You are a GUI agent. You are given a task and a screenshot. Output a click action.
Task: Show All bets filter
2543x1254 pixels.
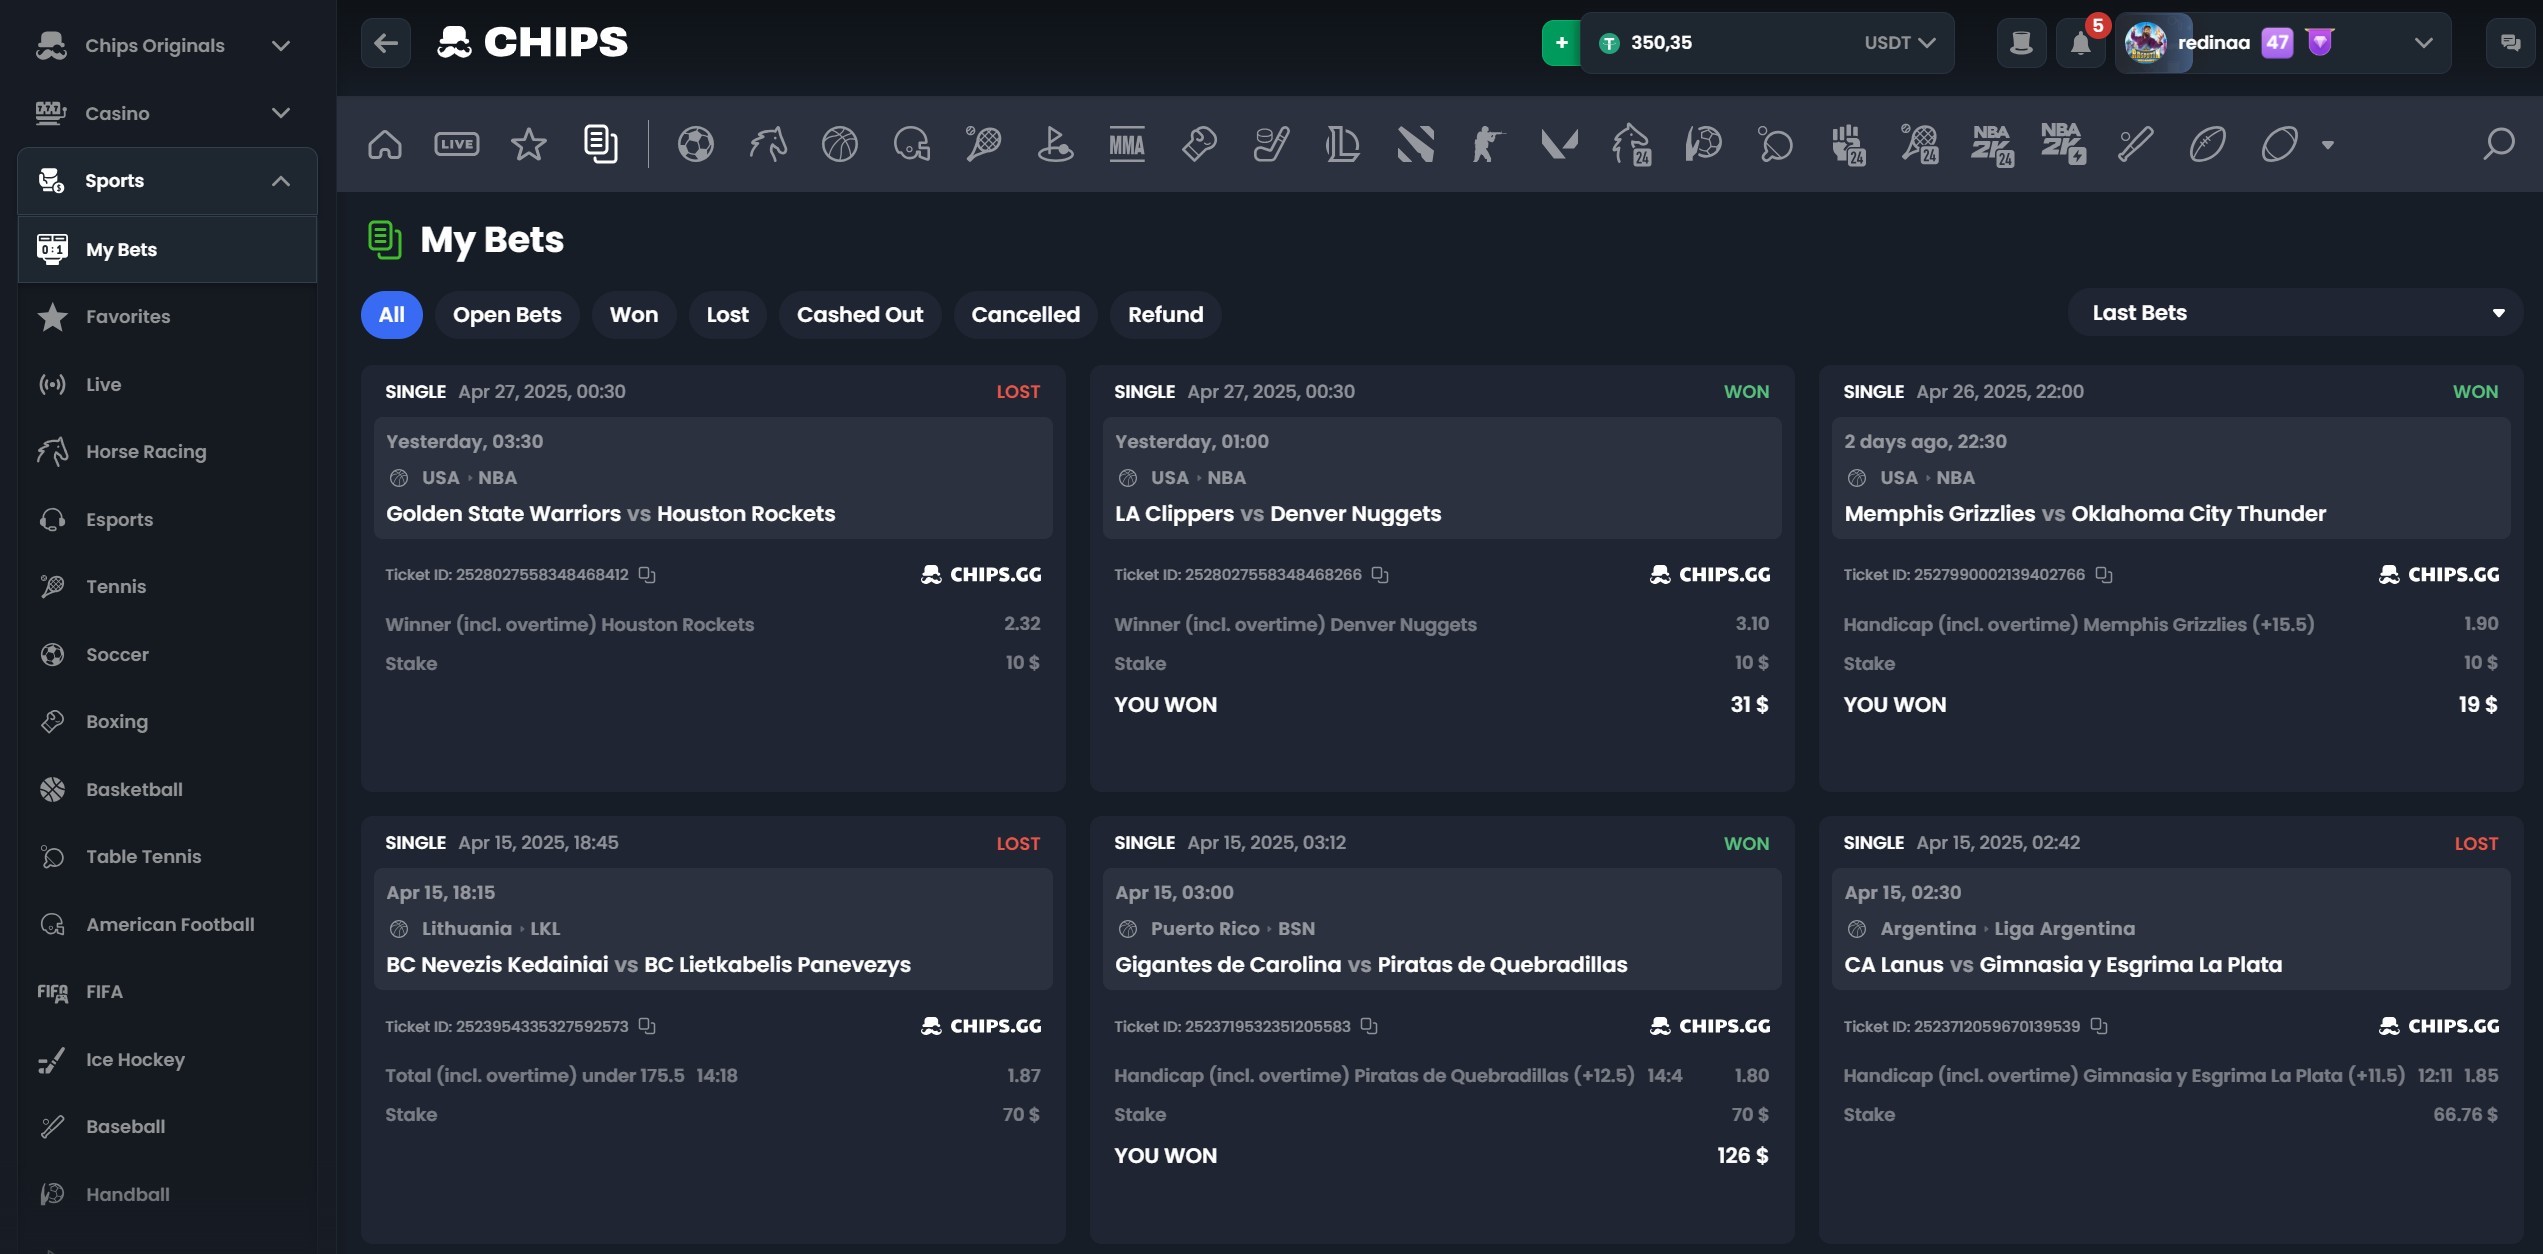[392, 315]
